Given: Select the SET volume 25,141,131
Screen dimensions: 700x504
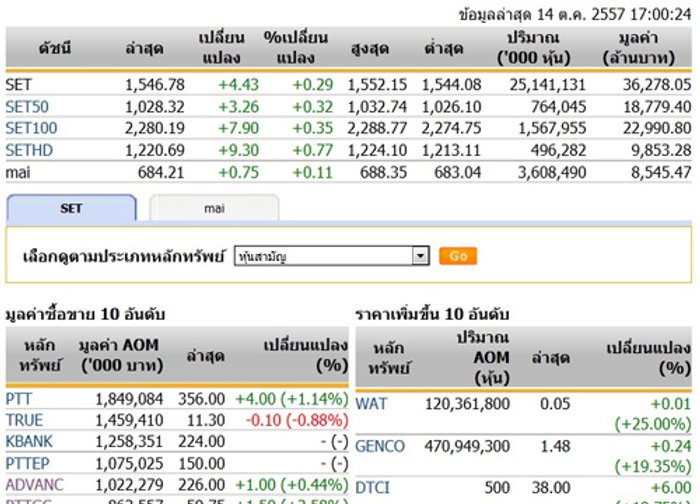Looking at the screenshot, I should click(x=548, y=84).
